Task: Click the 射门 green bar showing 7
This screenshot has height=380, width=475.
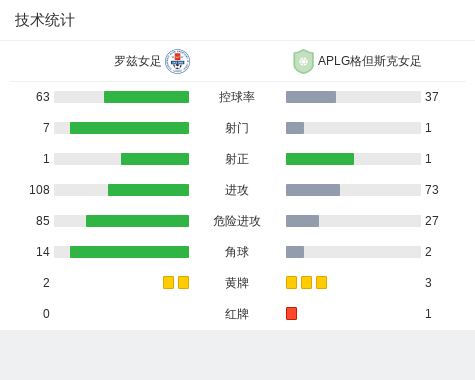Action: 129,128
